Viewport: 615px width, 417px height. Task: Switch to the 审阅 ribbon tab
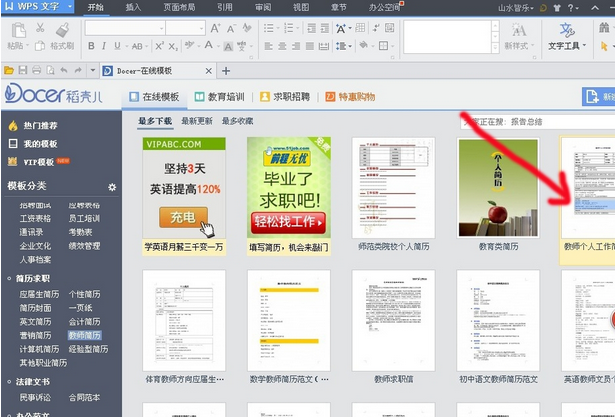pos(263,7)
